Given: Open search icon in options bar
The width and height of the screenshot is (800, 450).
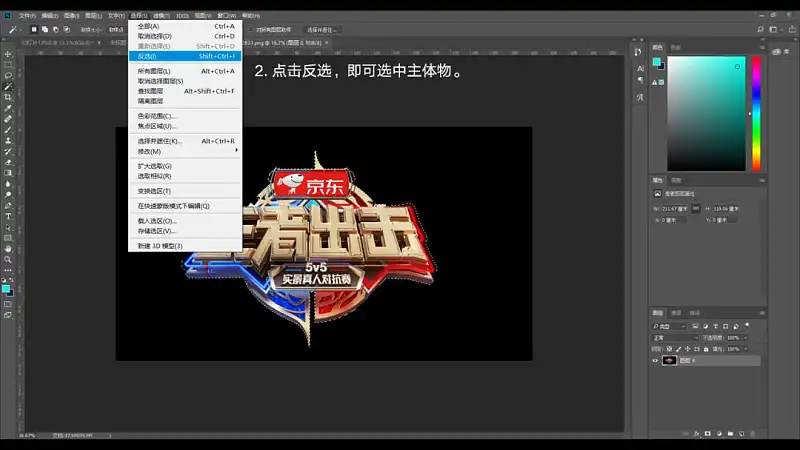Looking at the screenshot, I should [760, 30].
